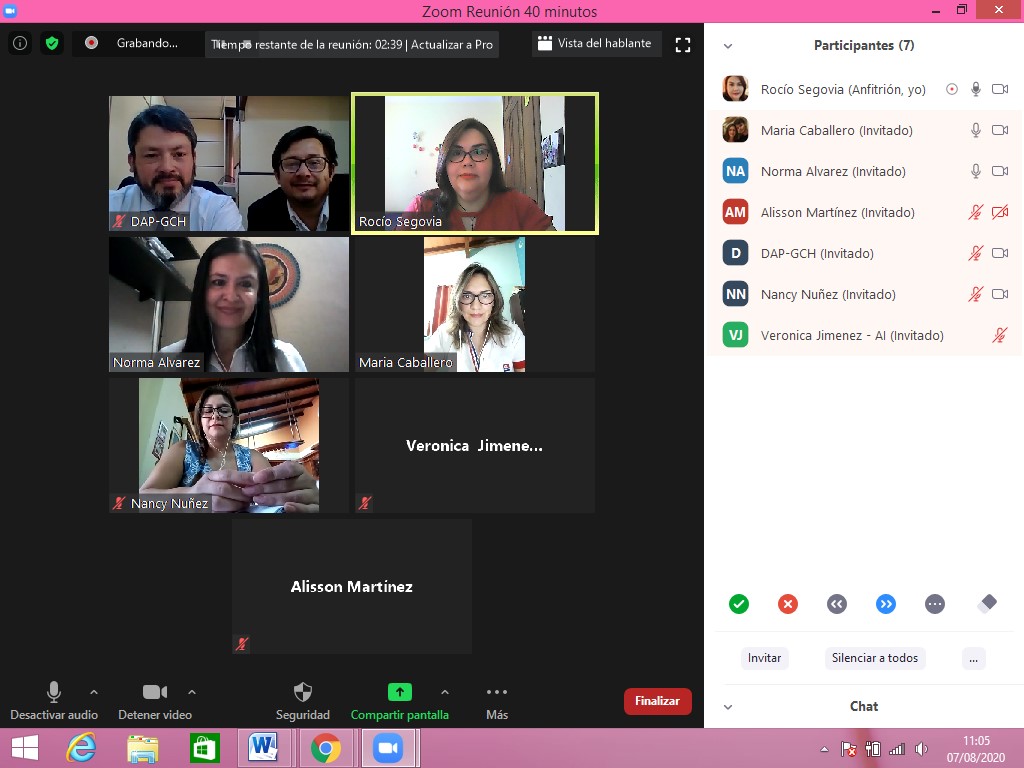
Task: Toggle Rocío Segovia camera in participants list
Action: click(x=1000, y=89)
